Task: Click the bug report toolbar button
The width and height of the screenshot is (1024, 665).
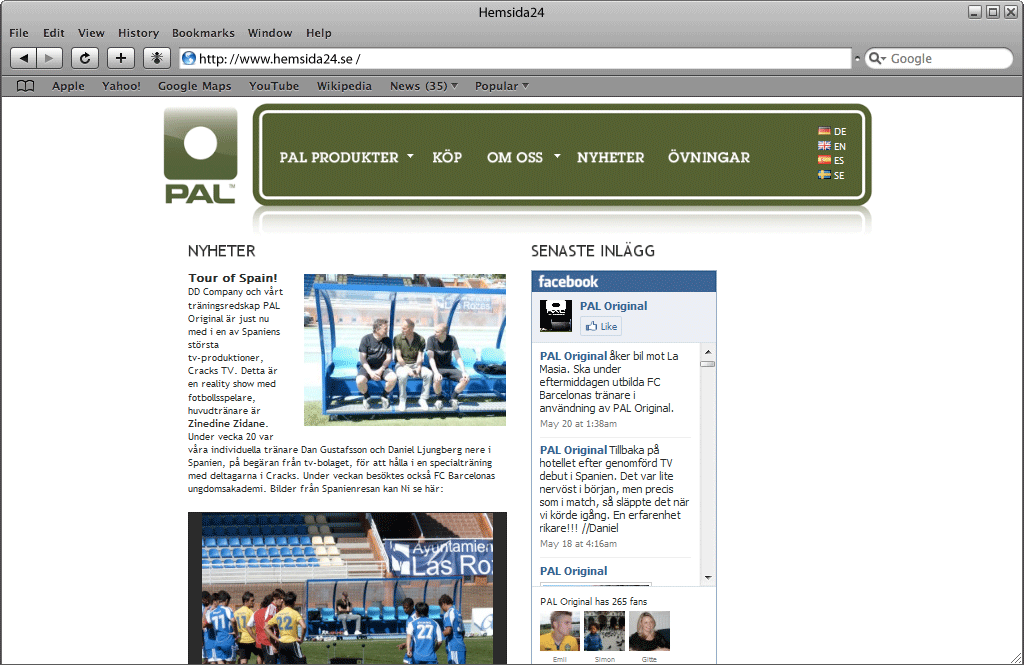Action: 157,58
